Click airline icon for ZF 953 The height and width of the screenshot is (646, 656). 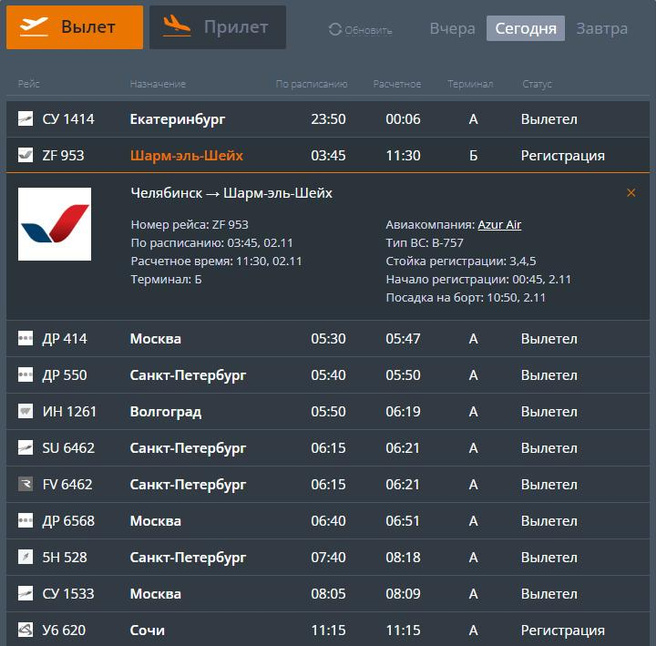pos(25,155)
